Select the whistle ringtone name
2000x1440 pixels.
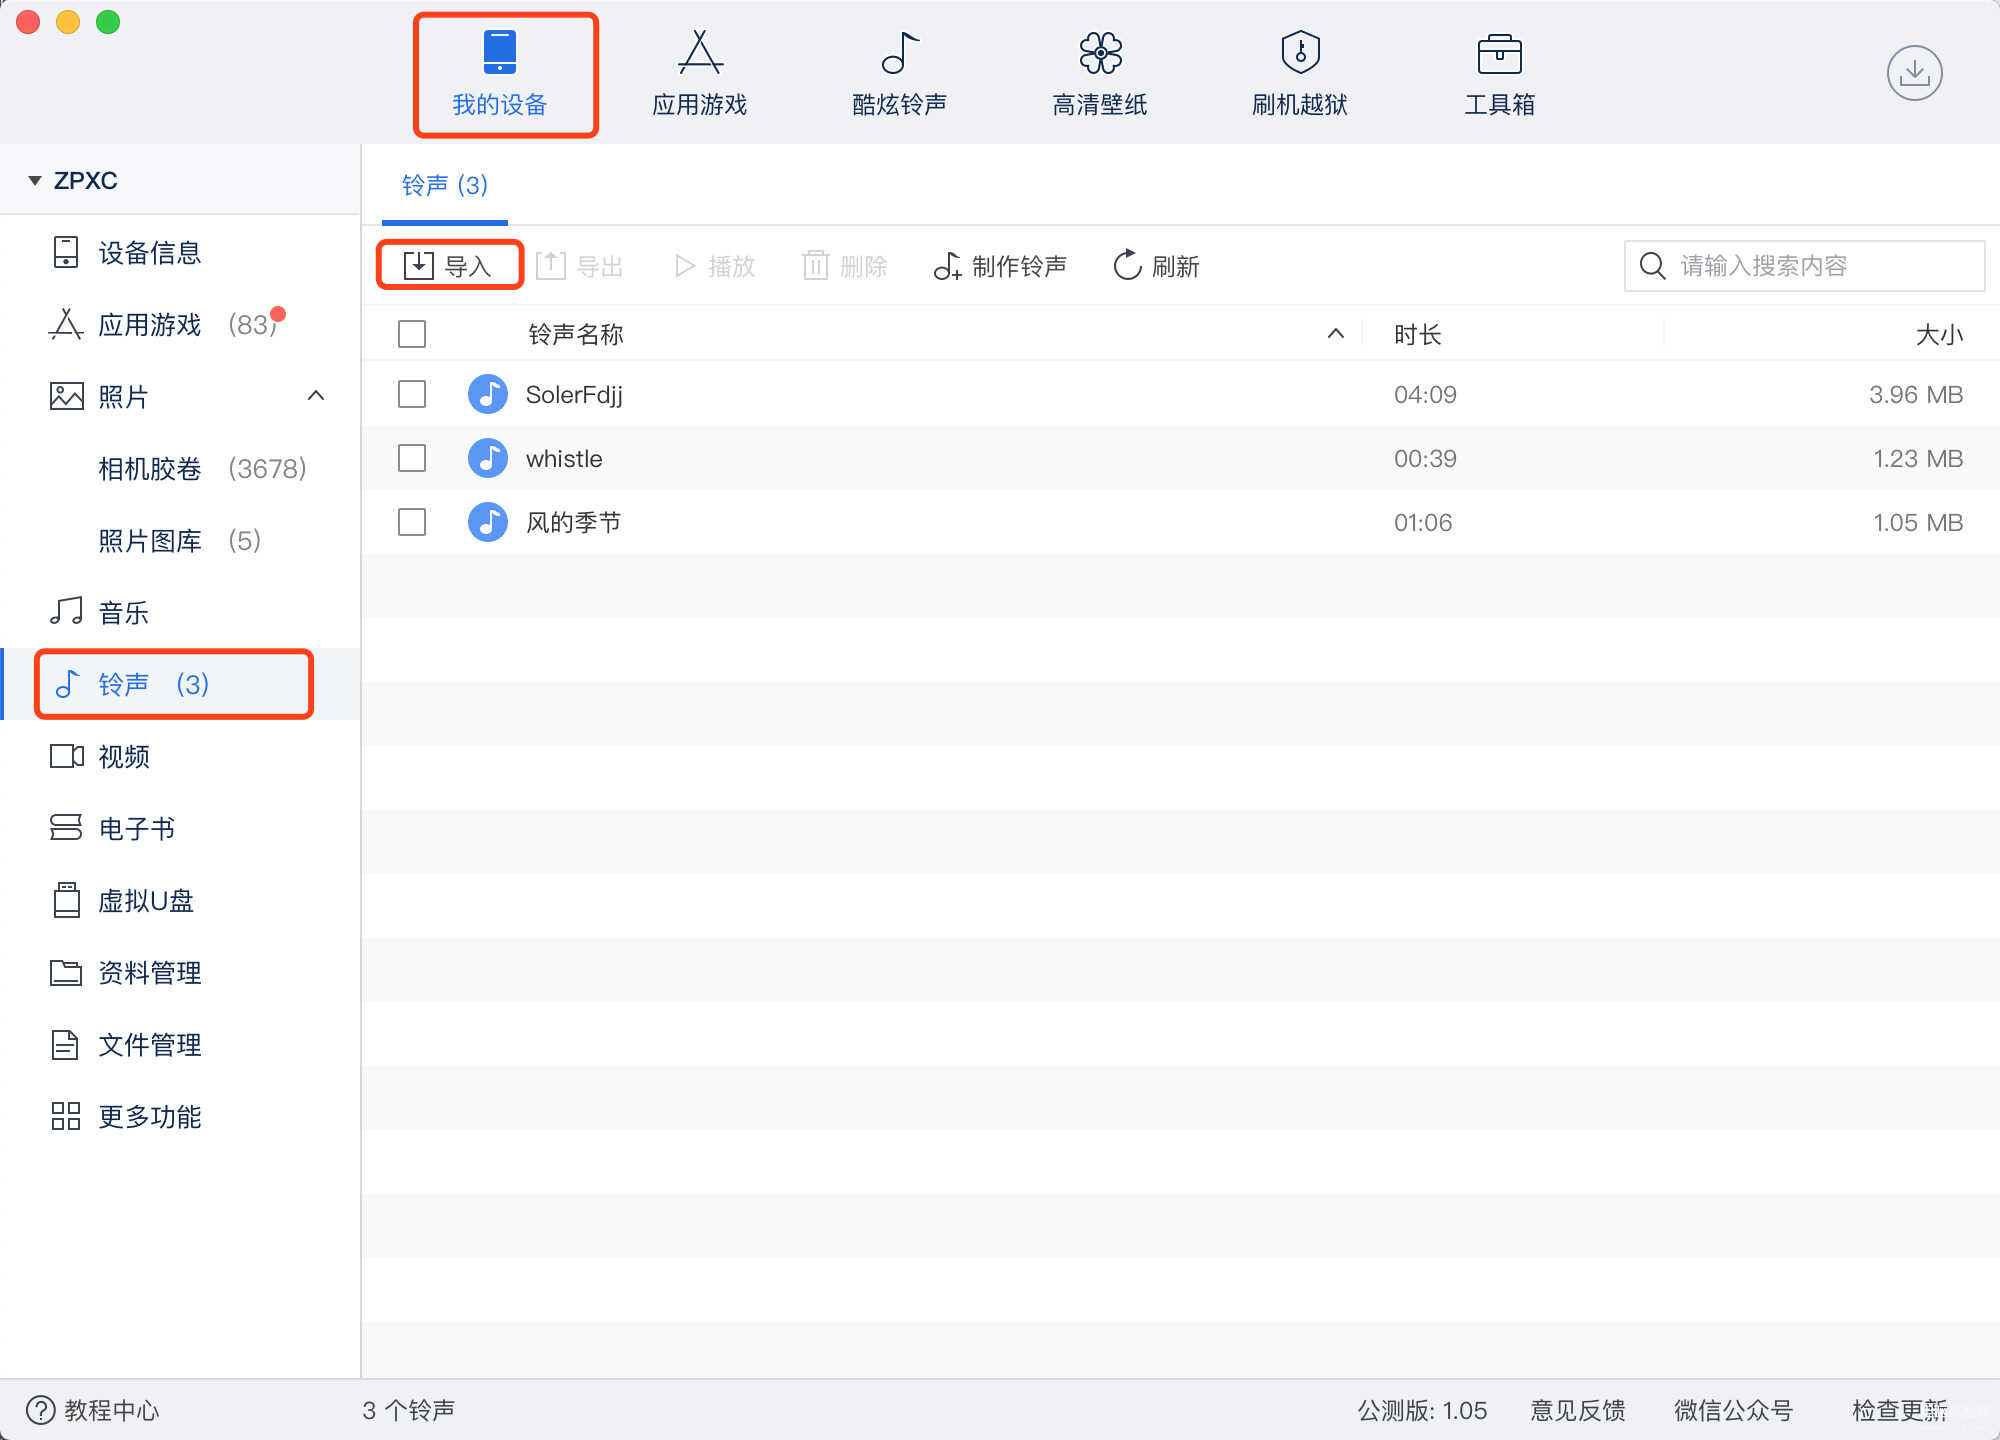564,458
